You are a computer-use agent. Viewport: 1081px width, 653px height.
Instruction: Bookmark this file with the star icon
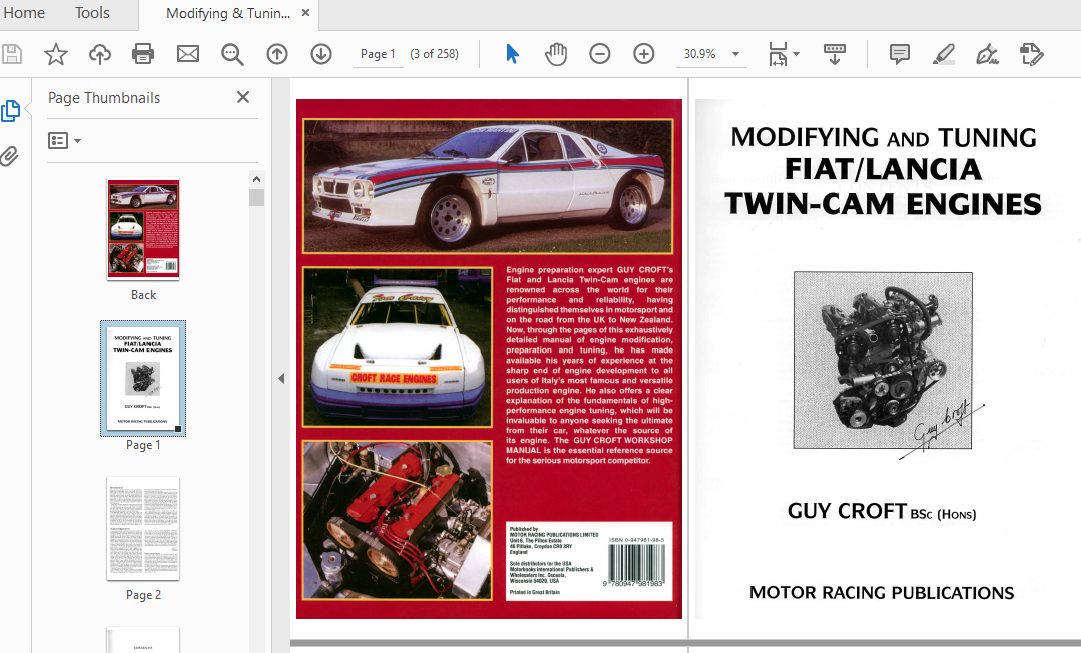56,54
